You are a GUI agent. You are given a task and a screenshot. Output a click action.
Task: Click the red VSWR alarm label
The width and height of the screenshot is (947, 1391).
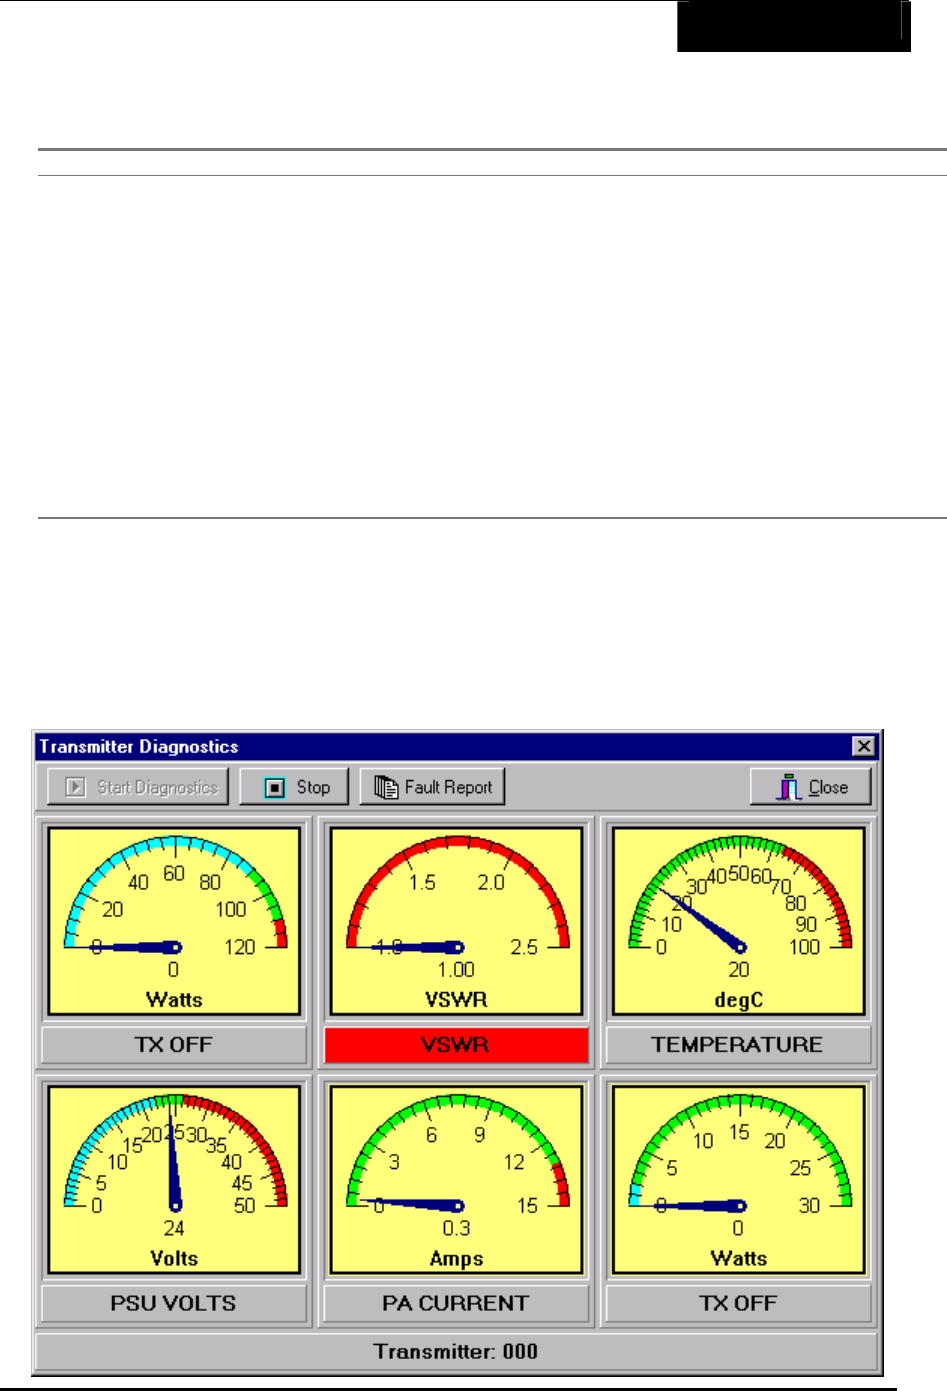pos(456,1045)
